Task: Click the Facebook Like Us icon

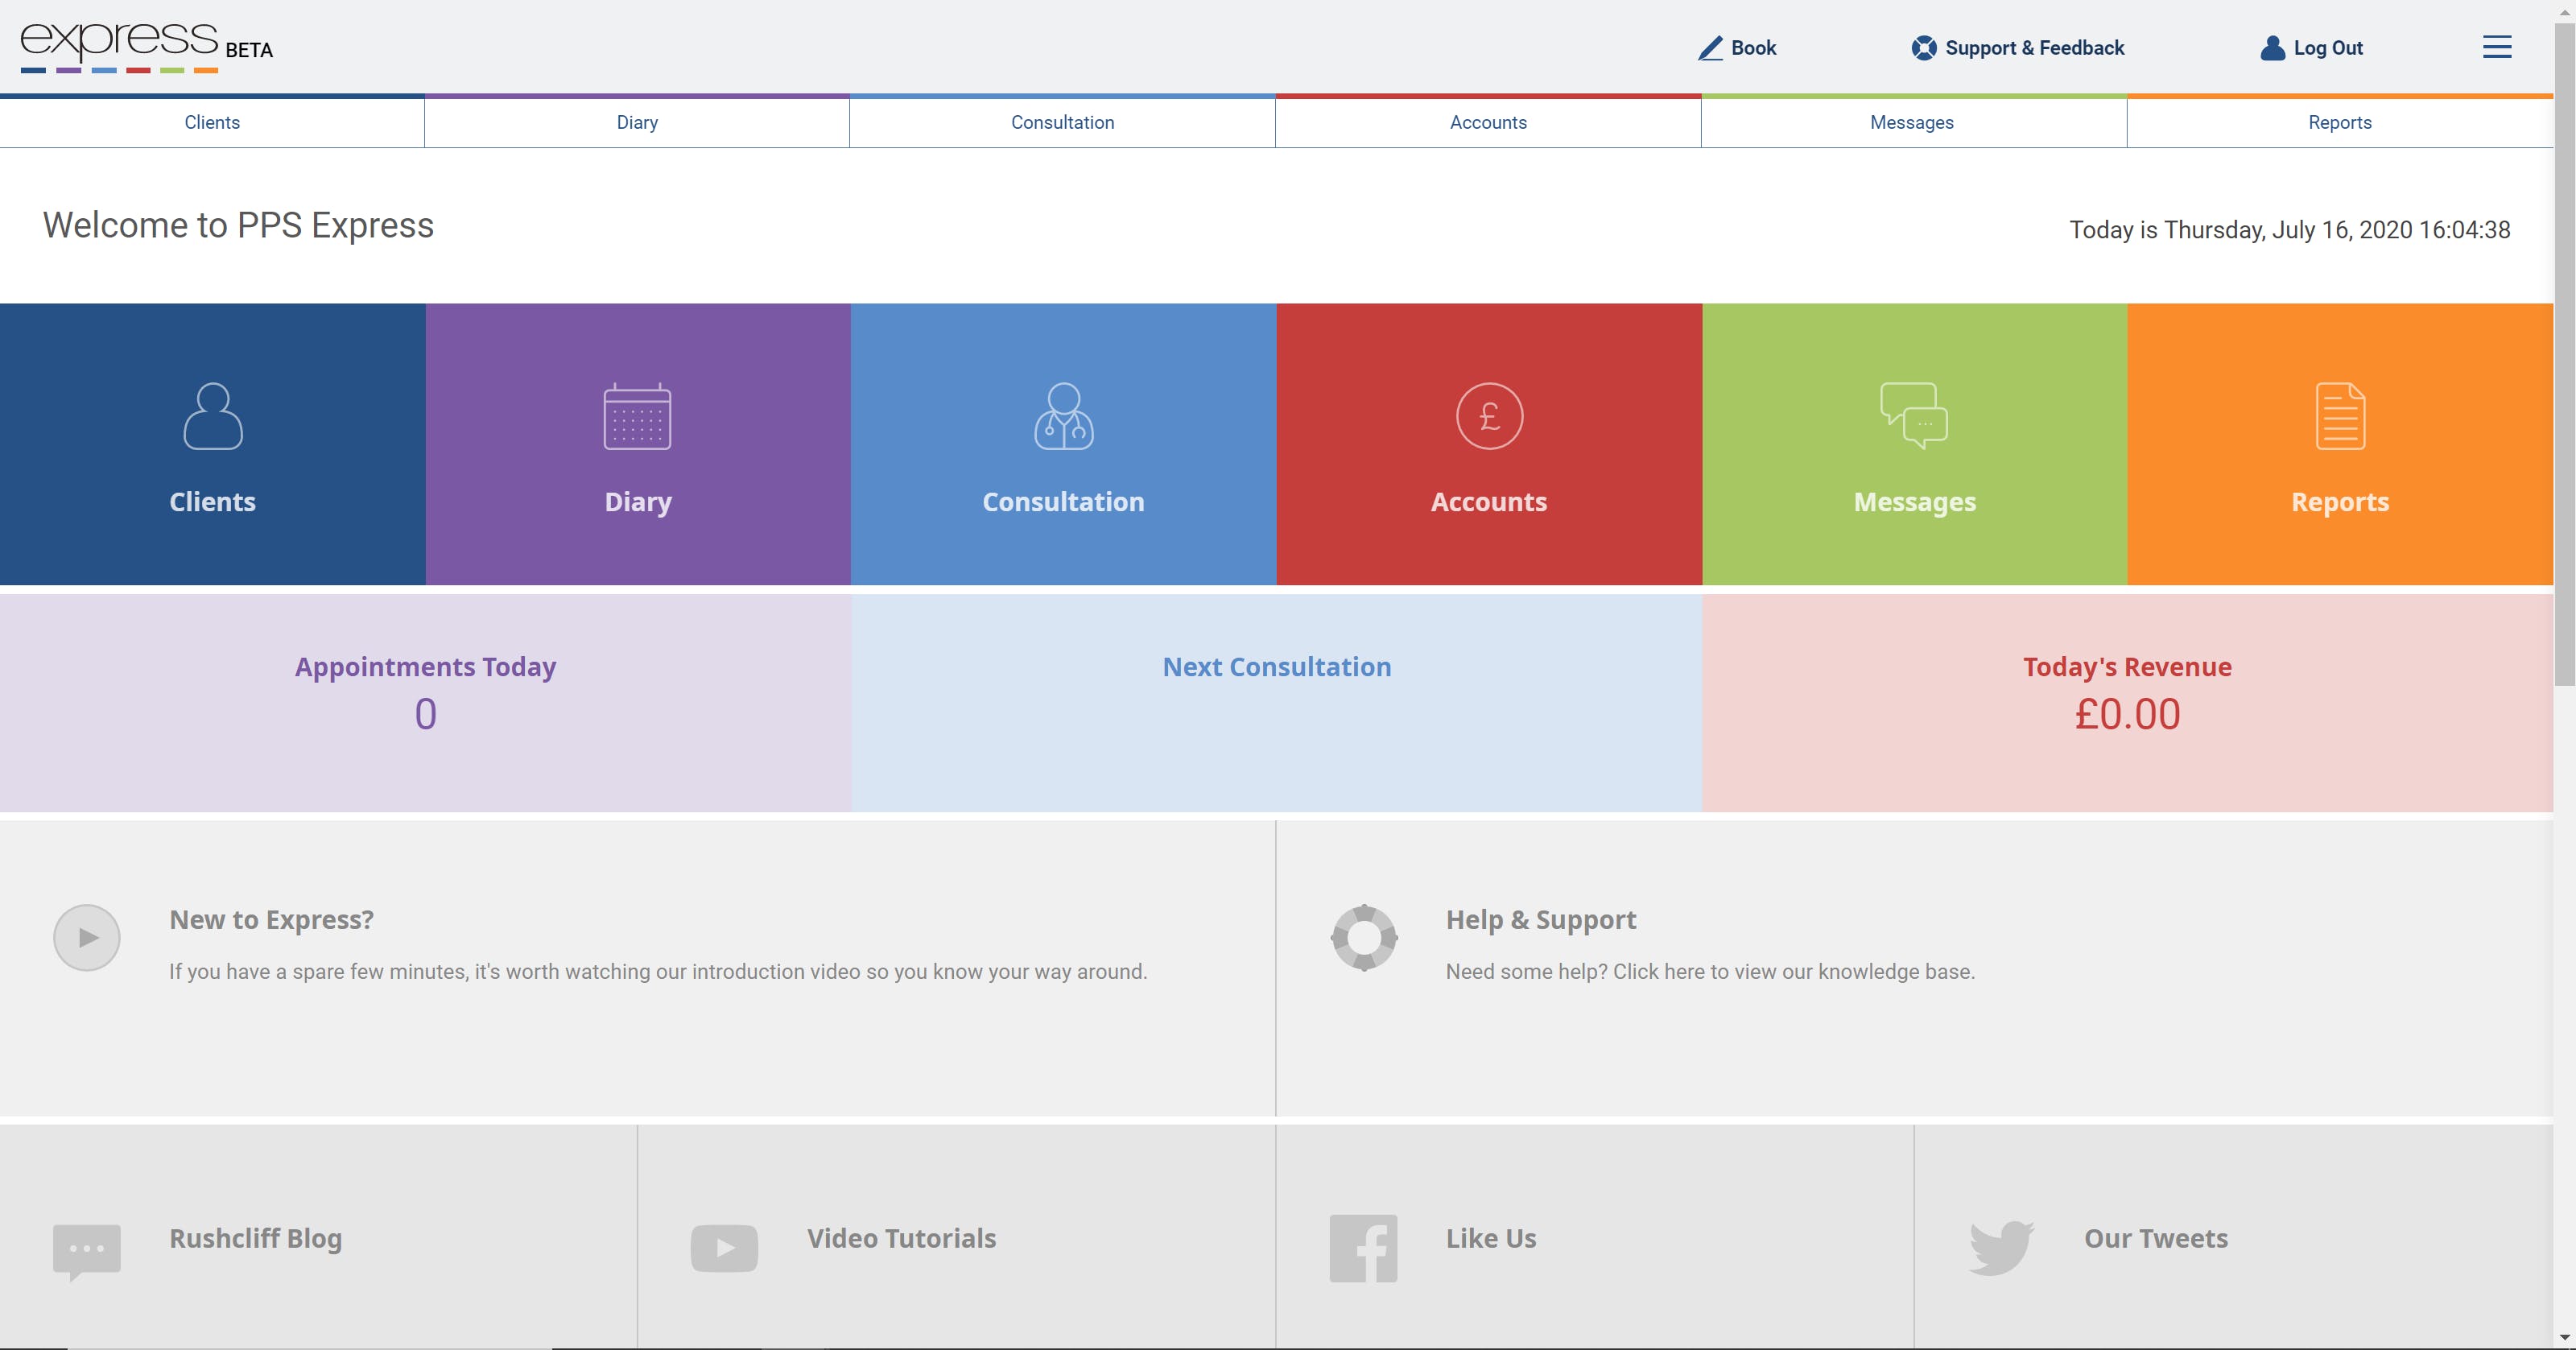Action: [1363, 1248]
